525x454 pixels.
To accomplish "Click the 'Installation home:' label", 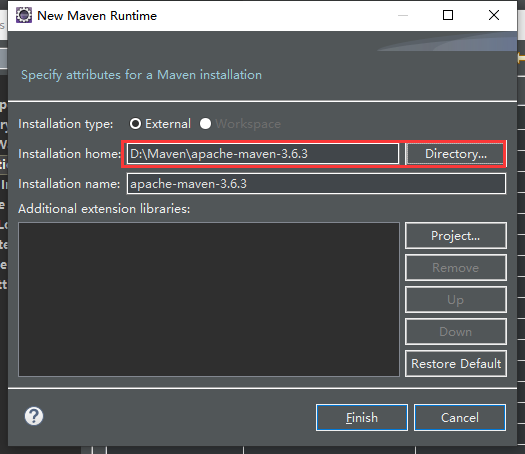I will 69,154.
